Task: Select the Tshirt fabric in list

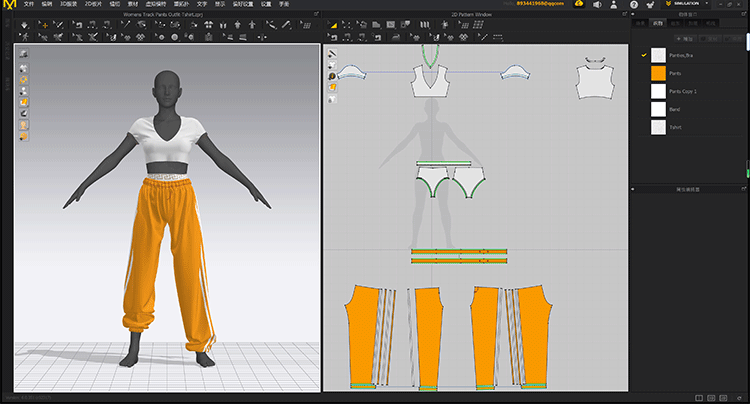Action: pos(674,127)
